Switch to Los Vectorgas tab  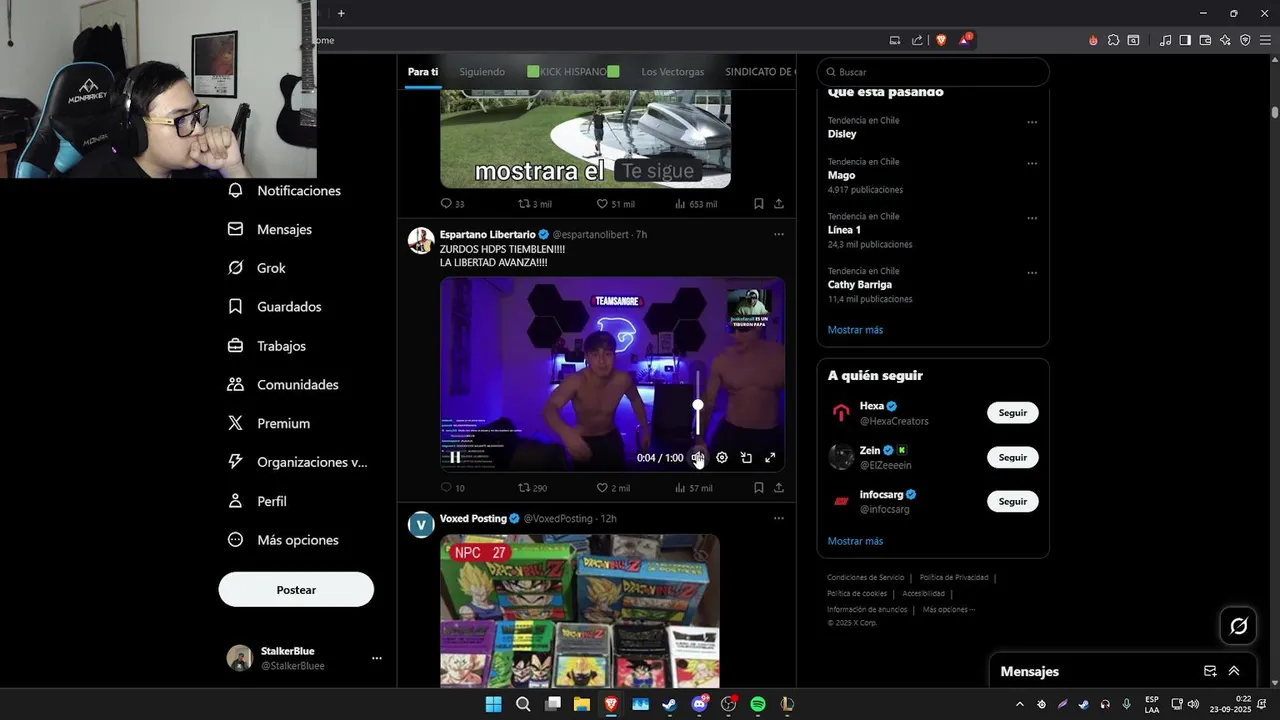click(673, 72)
